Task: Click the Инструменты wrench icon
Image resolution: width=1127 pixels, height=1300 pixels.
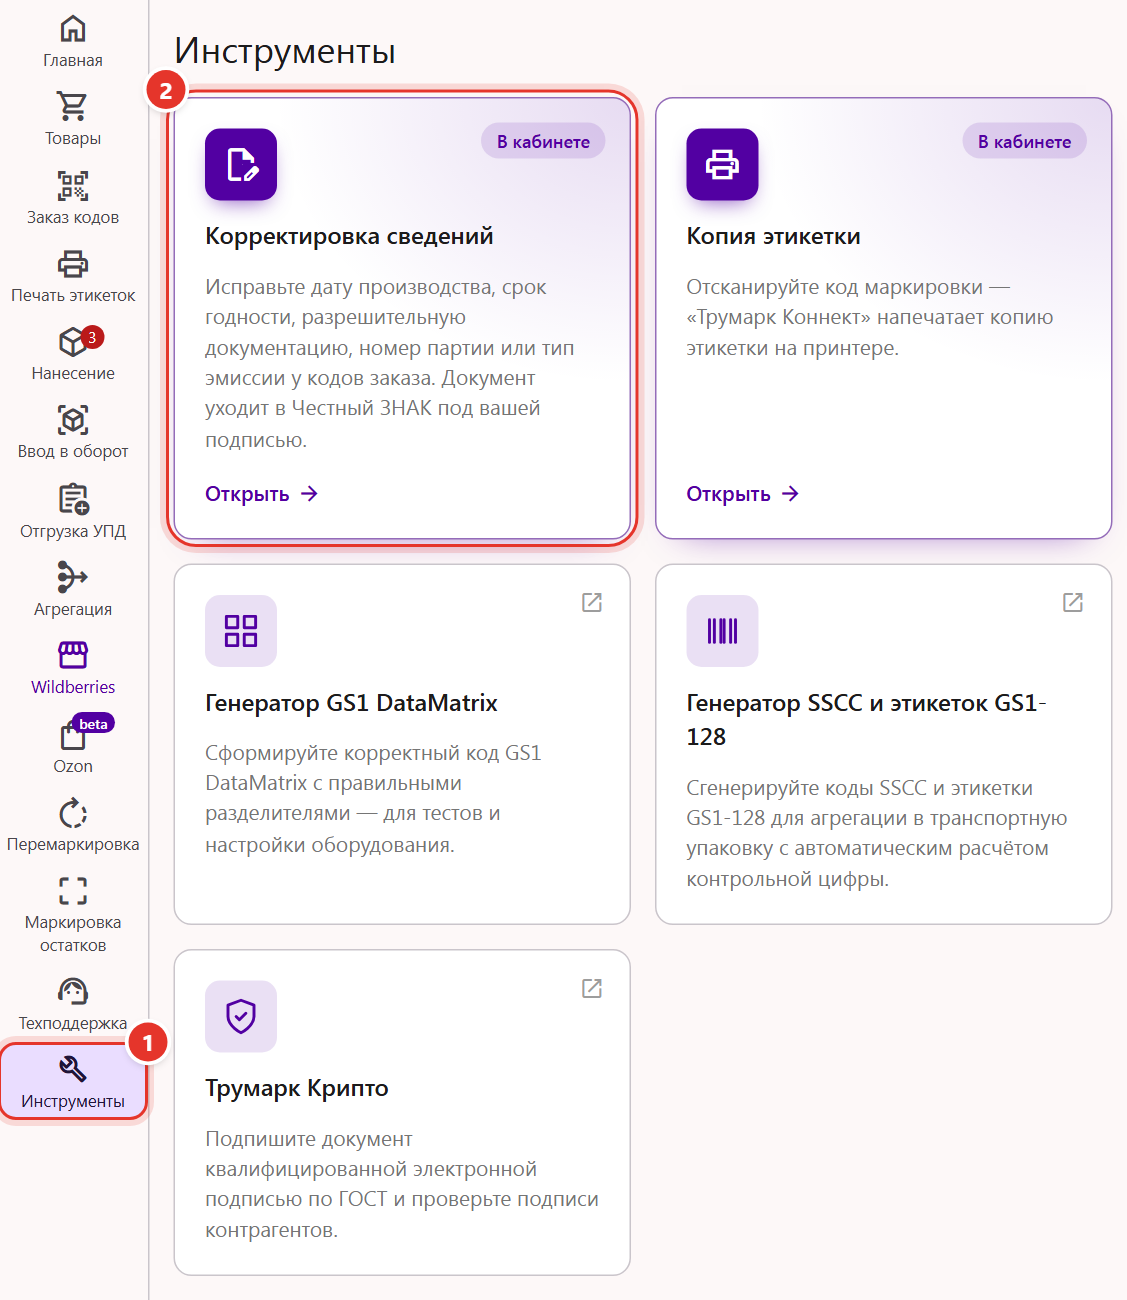Action: 73,1069
